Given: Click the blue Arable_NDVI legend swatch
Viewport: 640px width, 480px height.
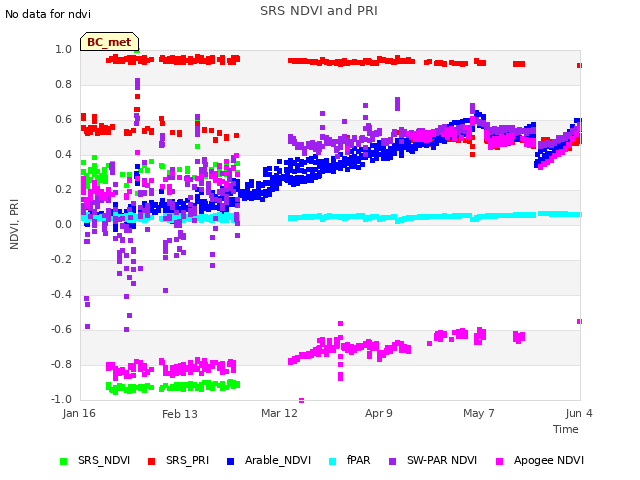Looking at the screenshot, I should click(x=230, y=461).
